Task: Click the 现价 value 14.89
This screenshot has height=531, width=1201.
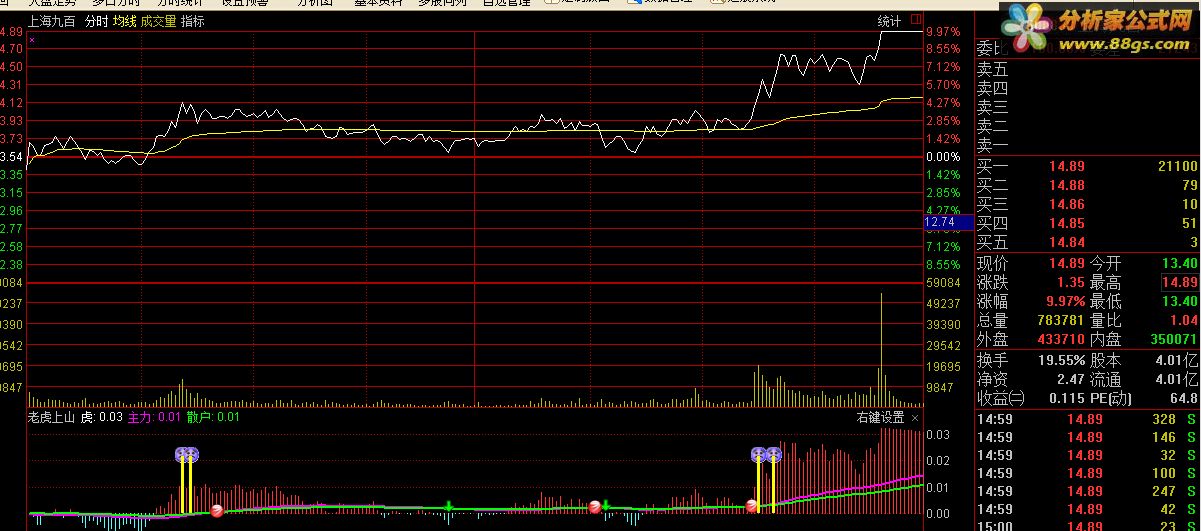Action: (1067, 263)
